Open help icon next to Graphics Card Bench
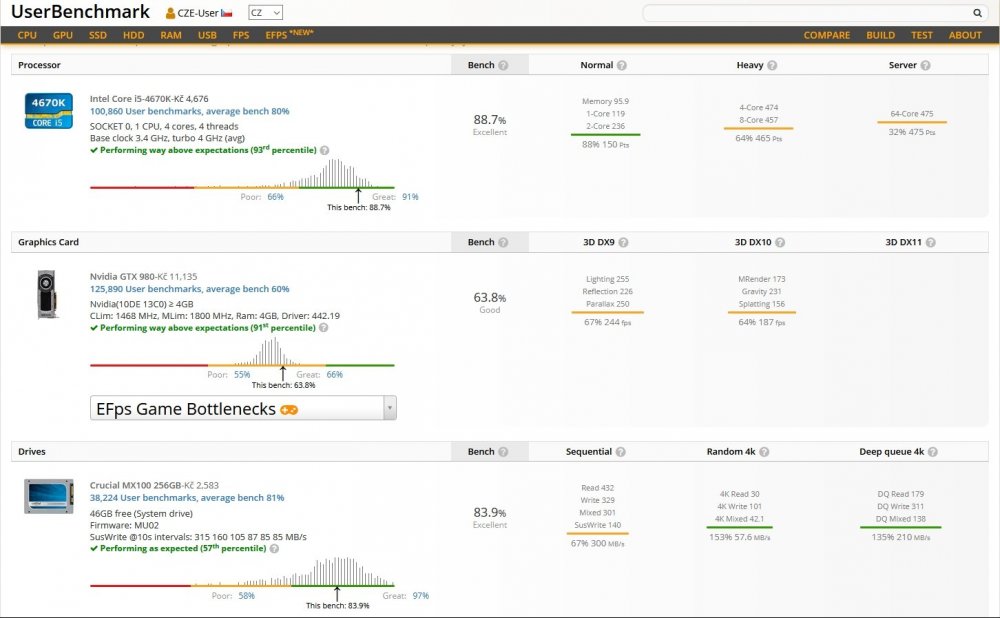 [x=503, y=242]
